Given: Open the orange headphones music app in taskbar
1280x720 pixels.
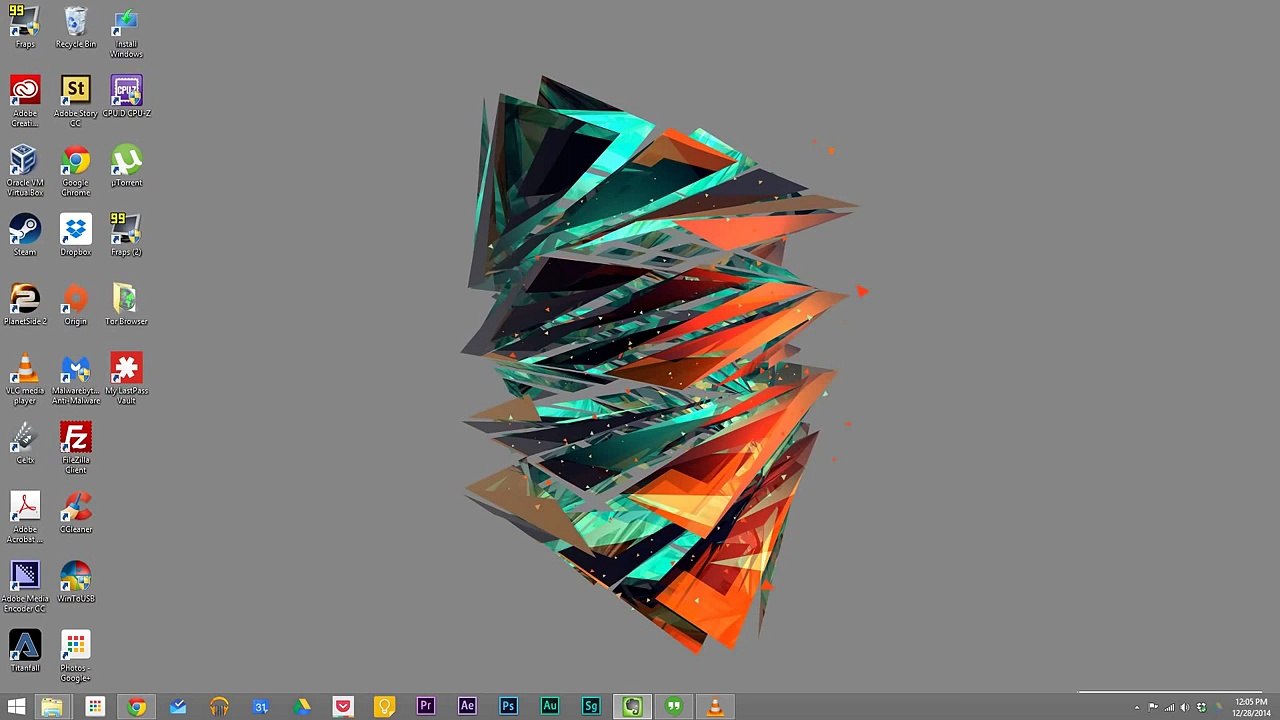Looking at the screenshot, I should pos(219,707).
